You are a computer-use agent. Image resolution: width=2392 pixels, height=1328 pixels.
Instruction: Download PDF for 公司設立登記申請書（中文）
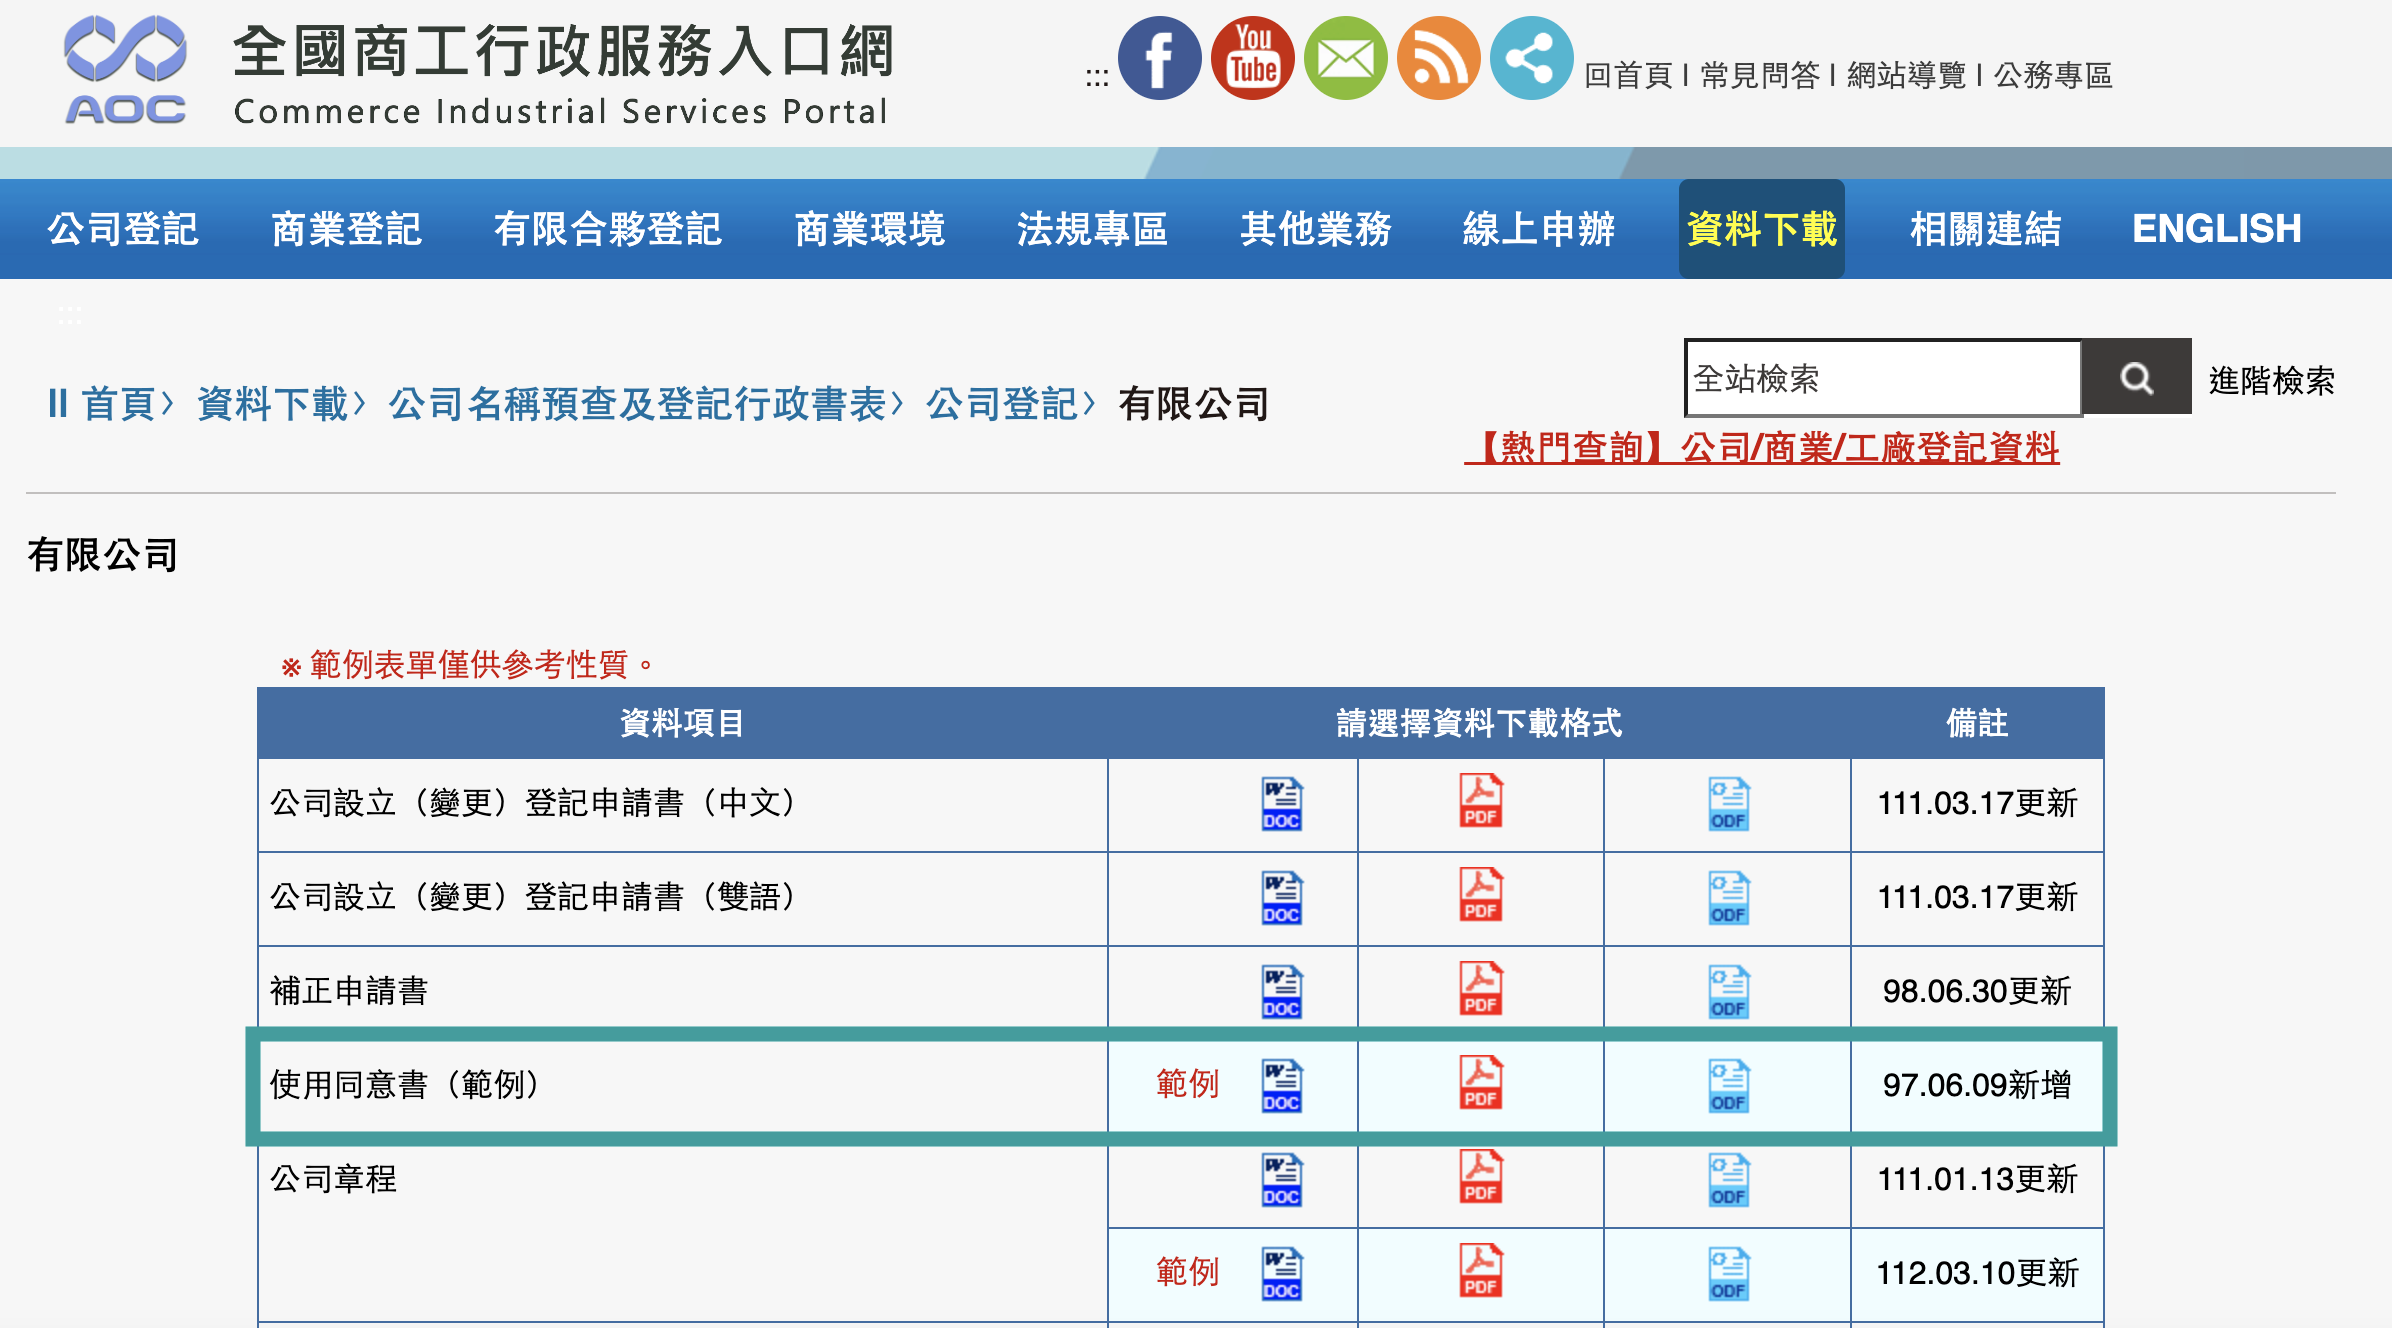point(1480,801)
